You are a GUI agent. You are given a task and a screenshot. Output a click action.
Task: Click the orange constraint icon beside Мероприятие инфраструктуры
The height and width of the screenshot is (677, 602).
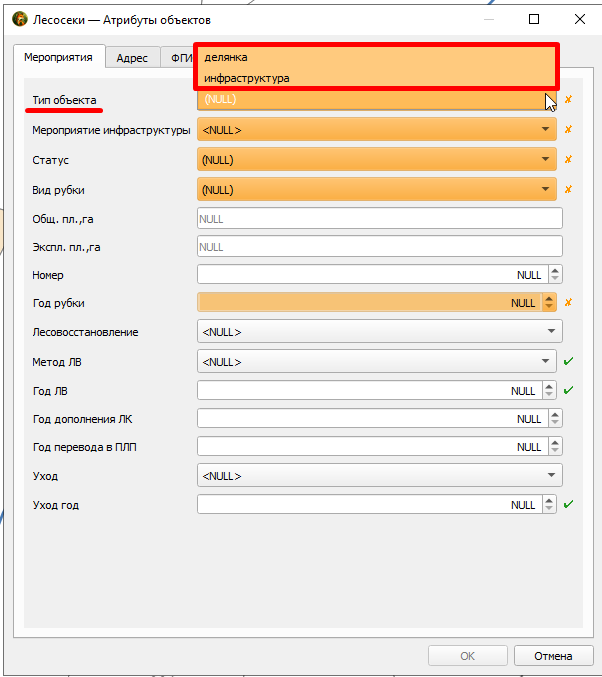pos(568,129)
